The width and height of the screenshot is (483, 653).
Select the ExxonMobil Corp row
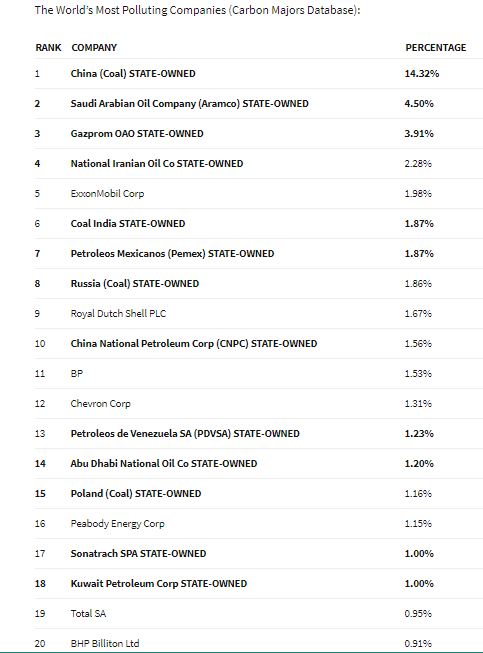pos(259,194)
